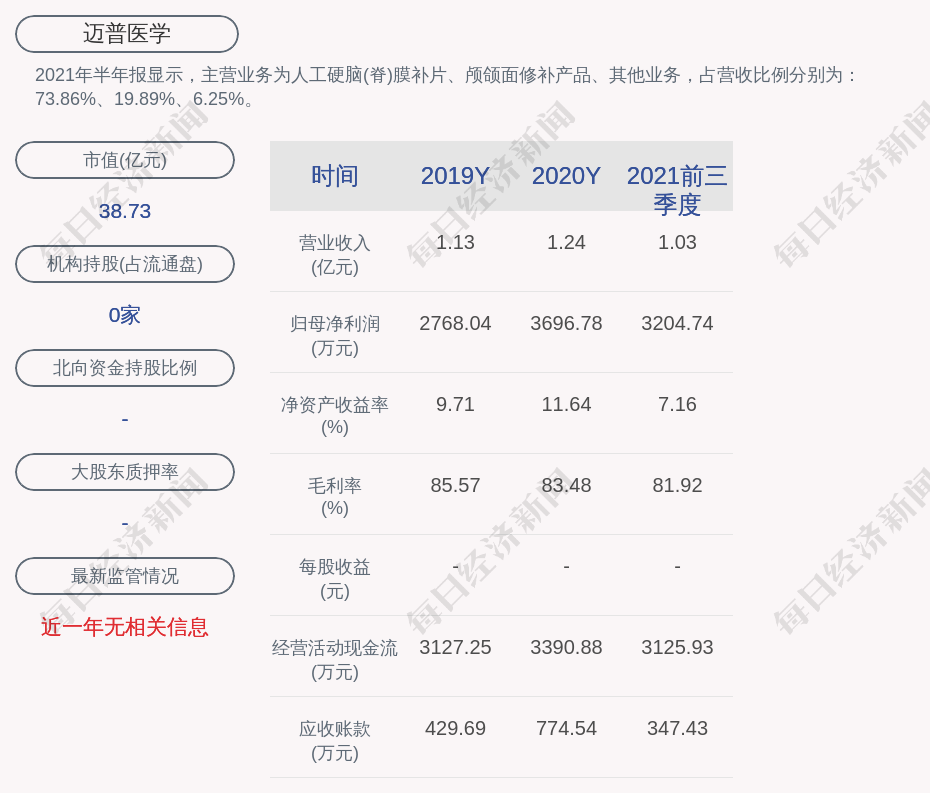This screenshot has width=930, height=793.
Task: Click the market value figure 38.73
Action: 125,211
